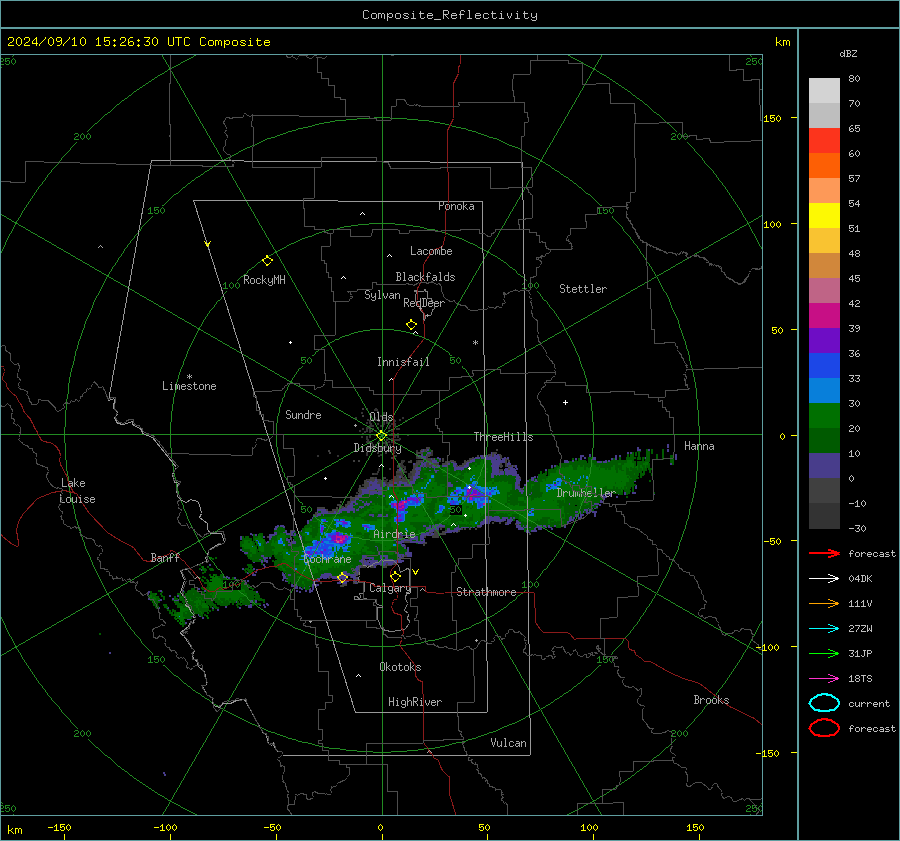Click the yellow diamond marker below Cochrane

pyautogui.click(x=343, y=578)
